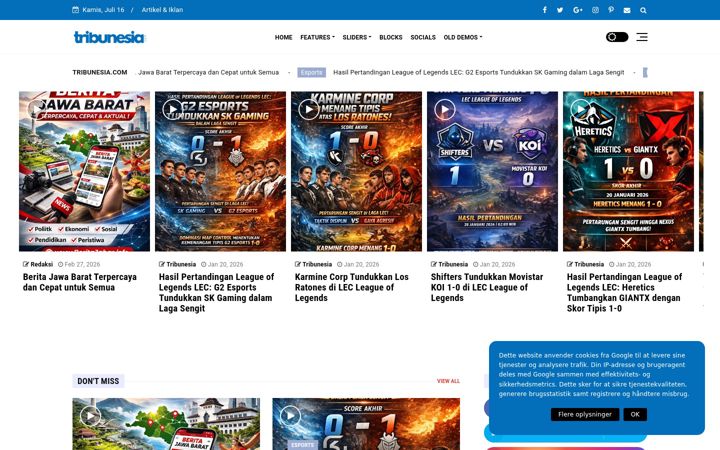The height and width of the screenshot is (450, 720).
Task: Open the Instagram icon in top bar
Action: coord(596,10)
